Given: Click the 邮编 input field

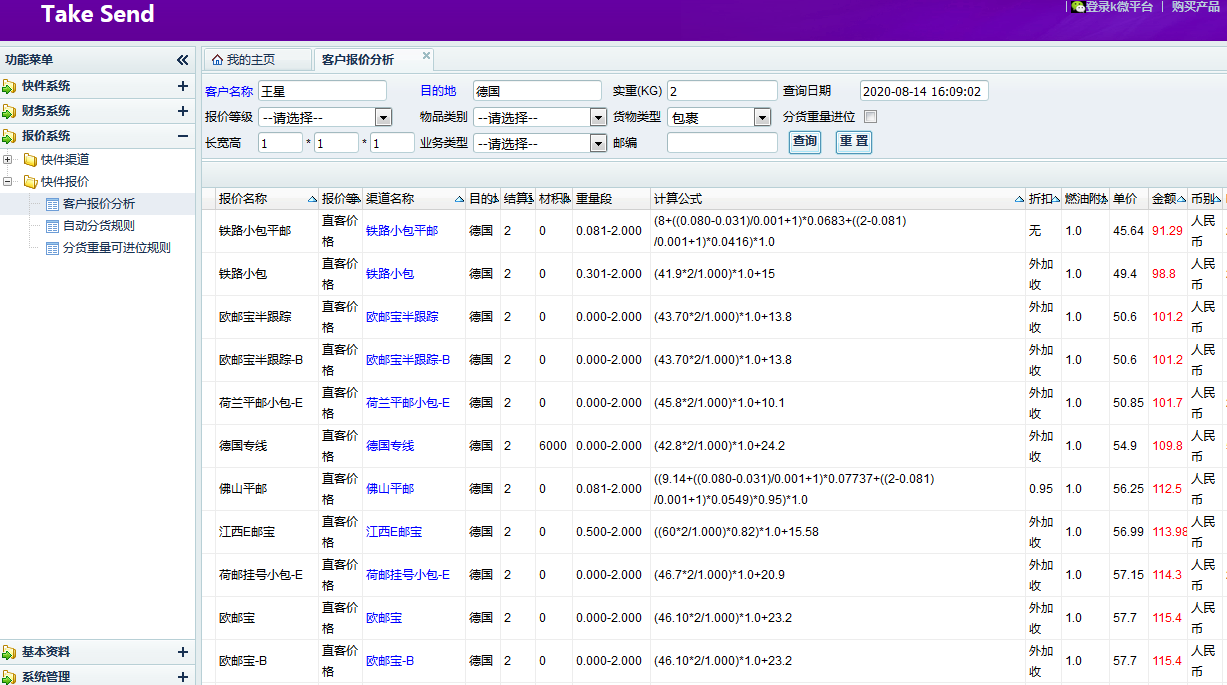Looking at the screenshot, I should click(x=722, y=143).
